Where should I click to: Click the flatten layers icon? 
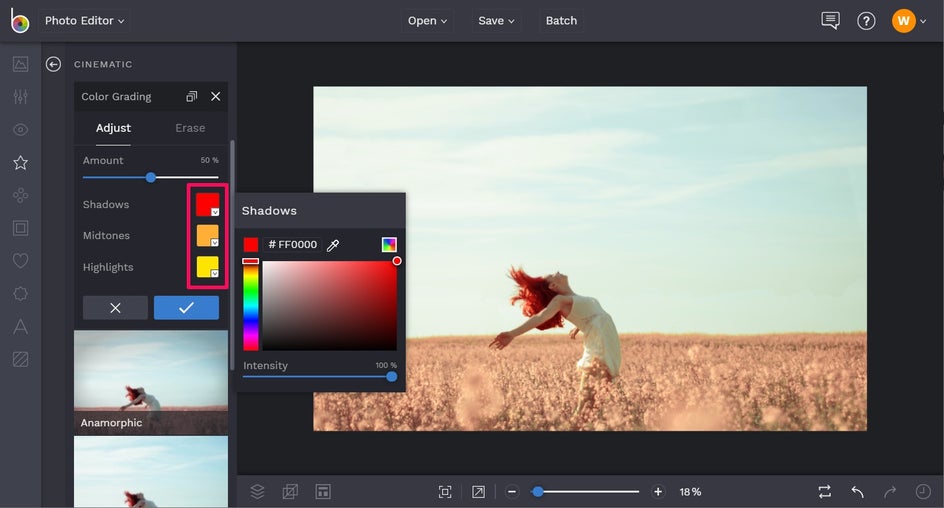pos(290,492)
